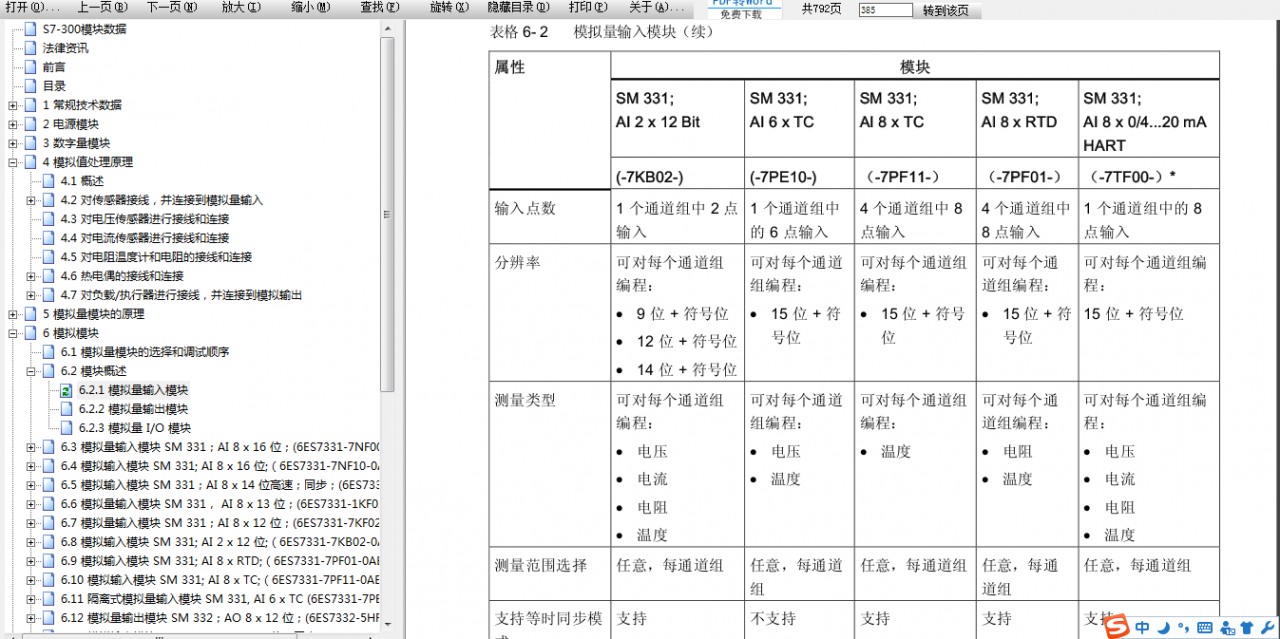Click the green current-page icon beside 6.2.1
This screenshot has width=1280, height=639.
tap(66, 390)
